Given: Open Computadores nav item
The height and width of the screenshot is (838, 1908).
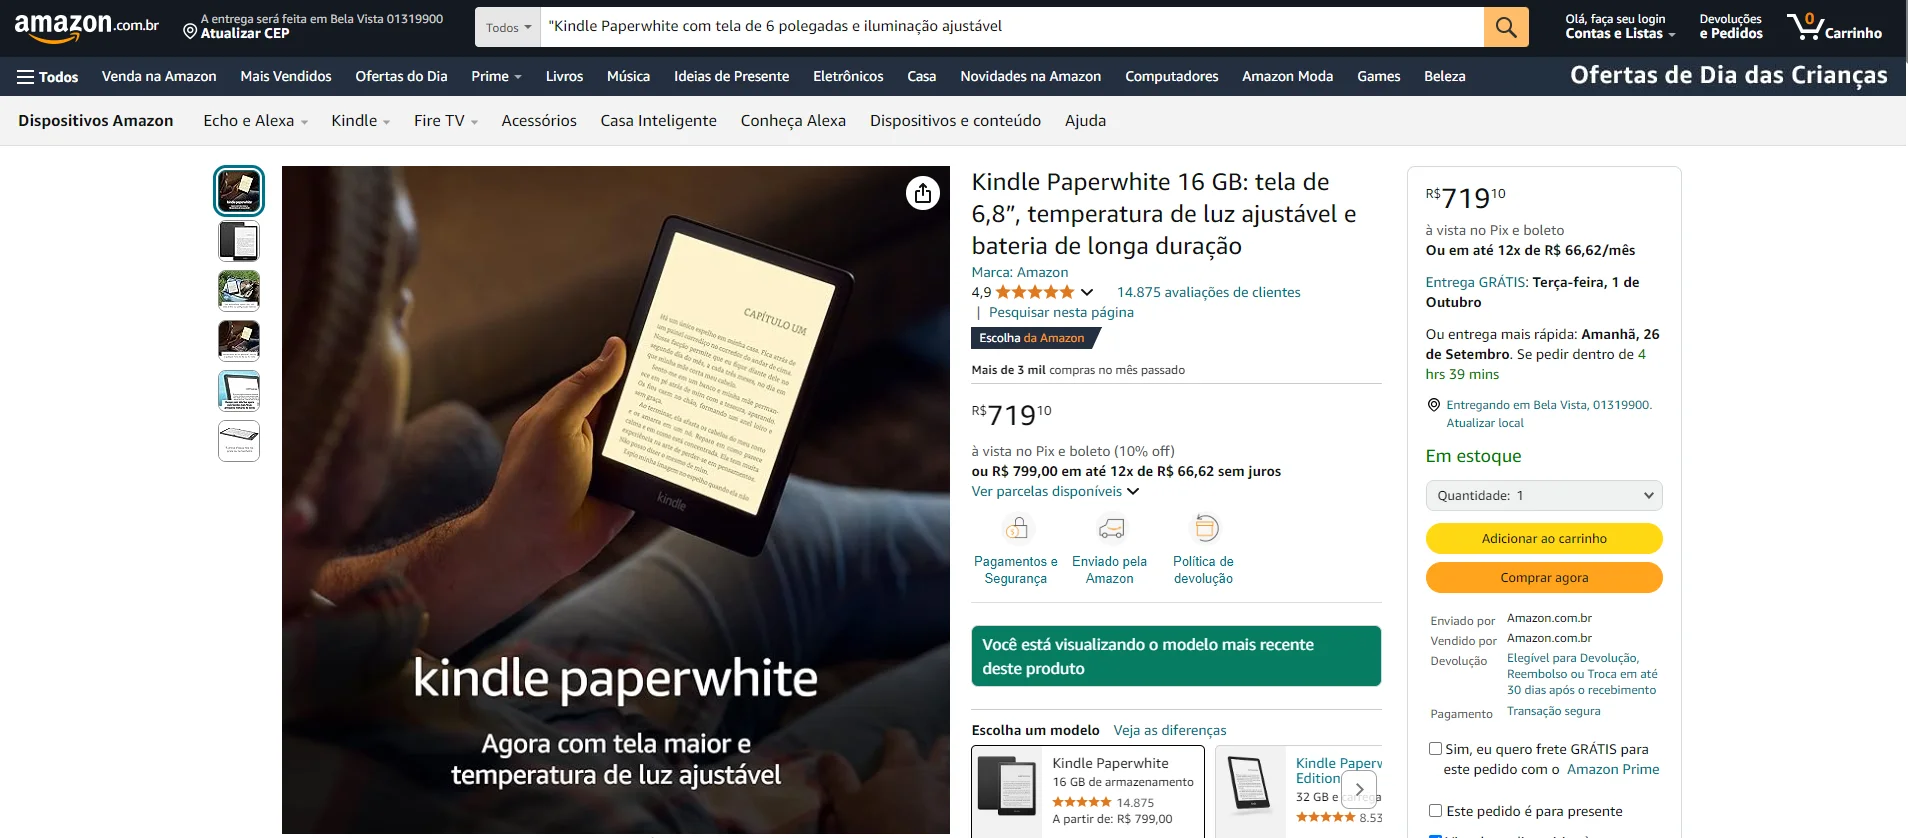Looking at the screenshot, I should (1172, 76).
